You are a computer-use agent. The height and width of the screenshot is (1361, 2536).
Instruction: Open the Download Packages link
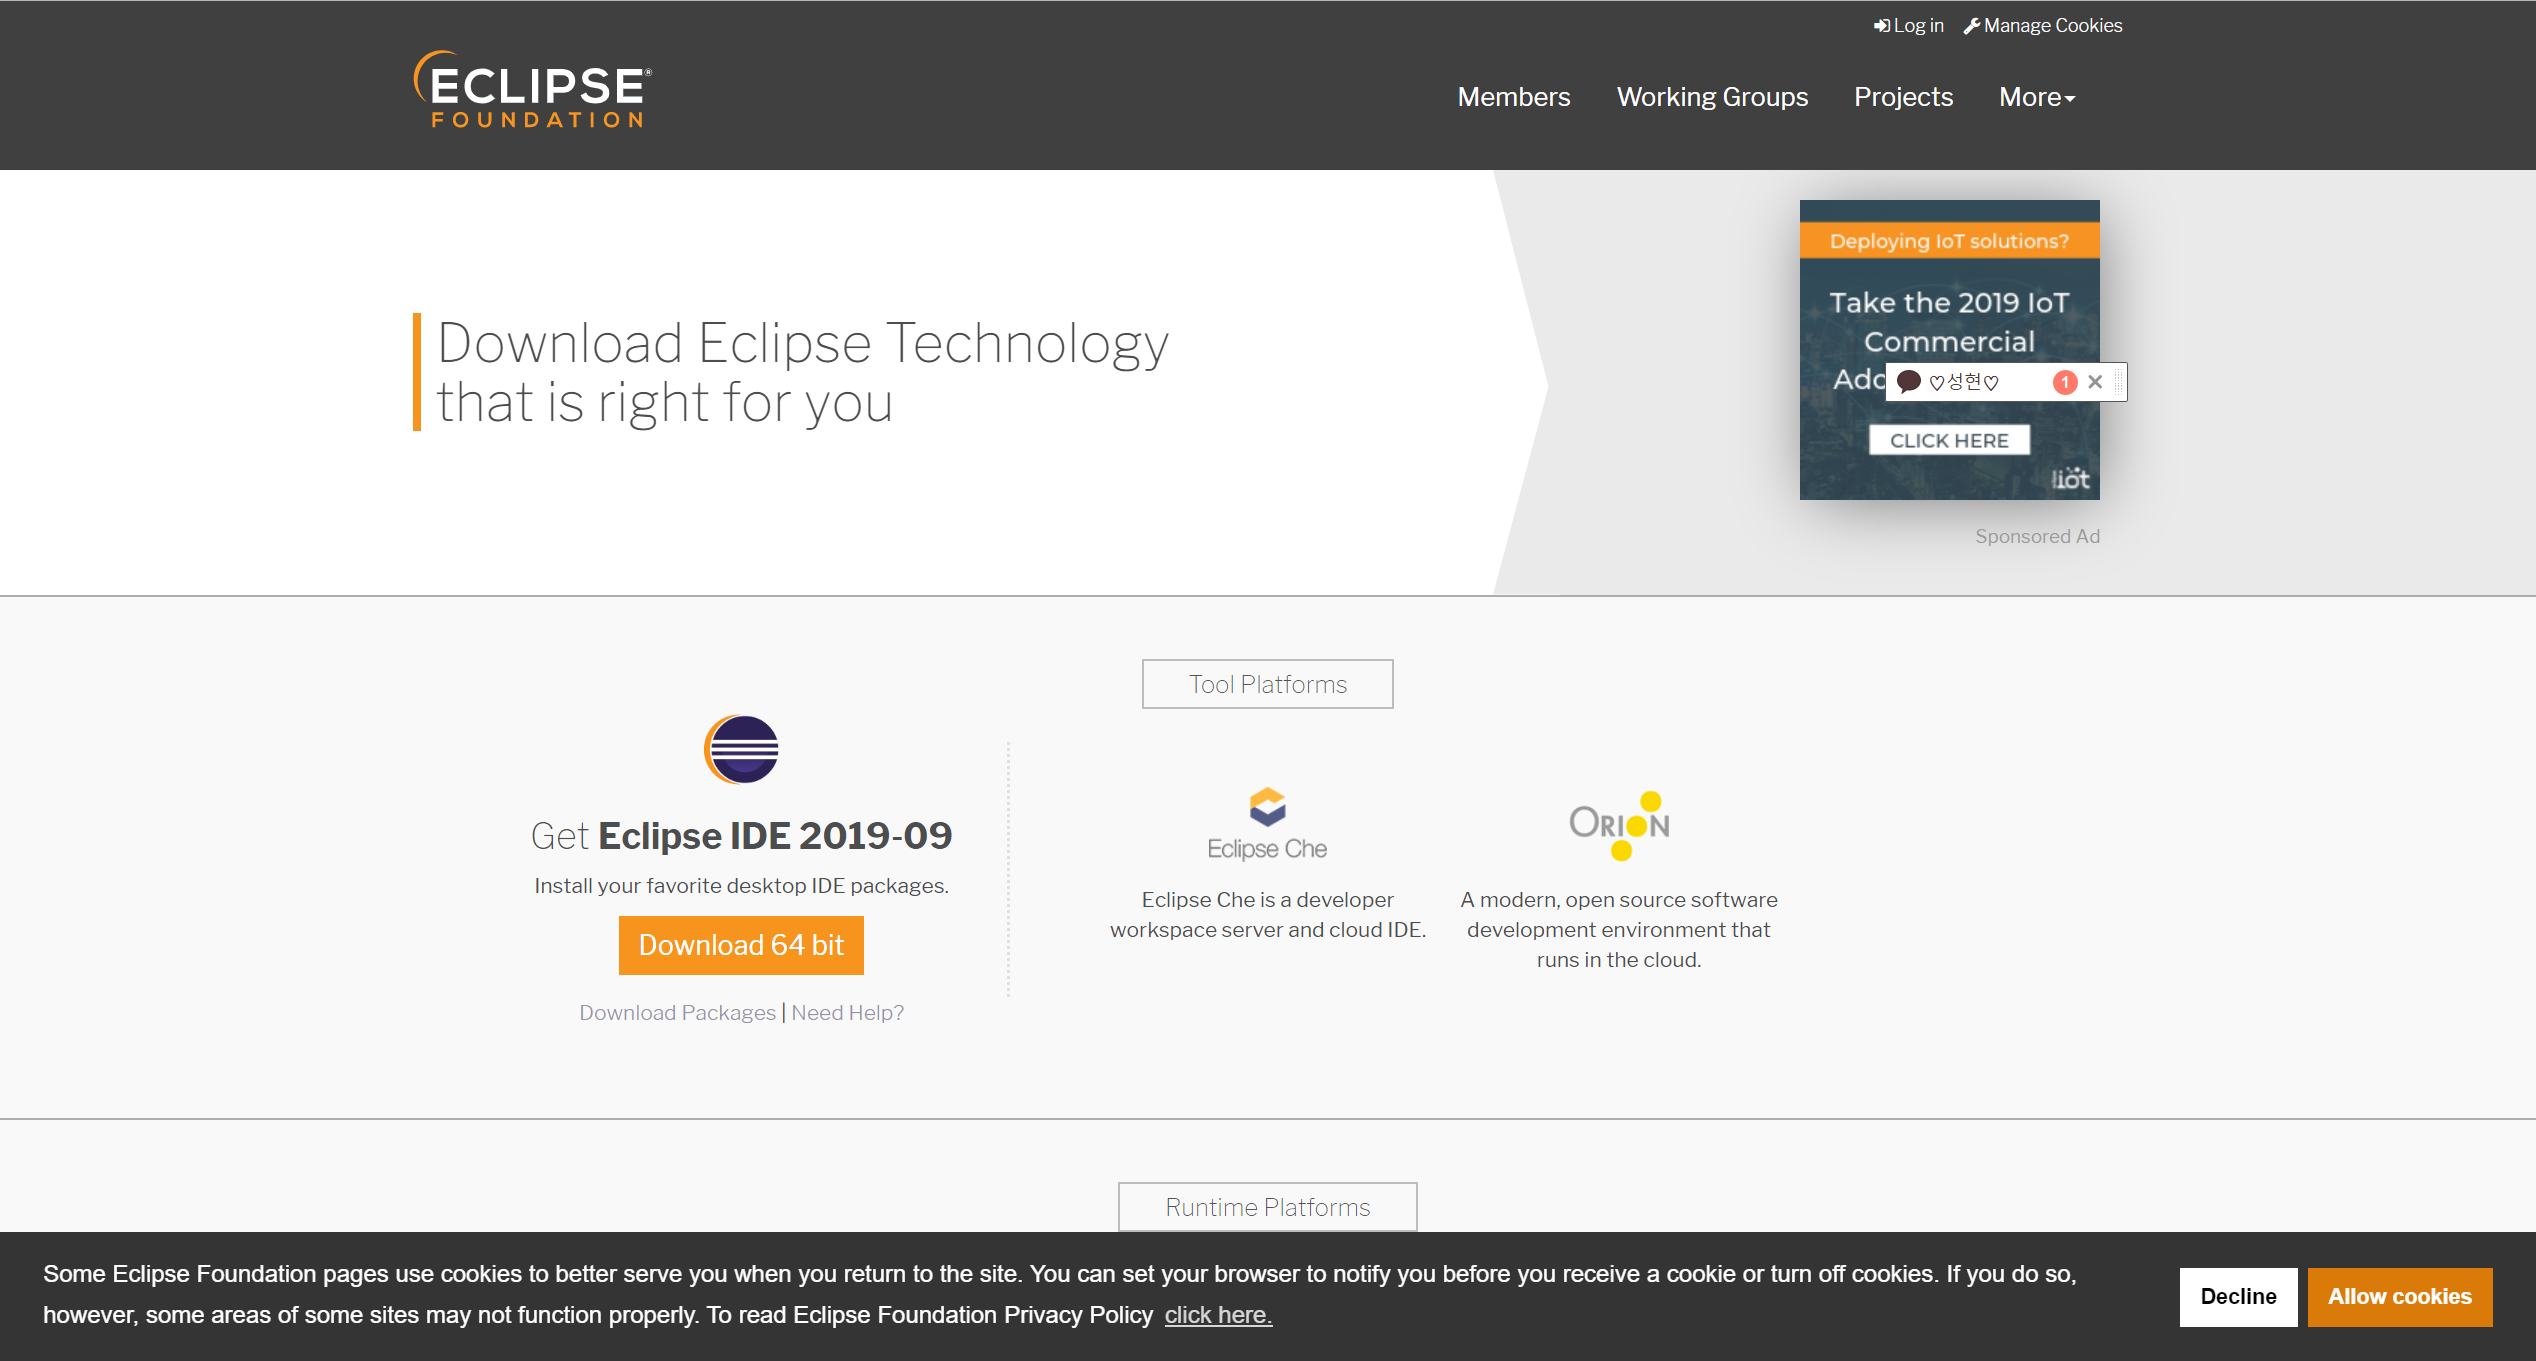pyautogui.click(x=677, y=1013)
